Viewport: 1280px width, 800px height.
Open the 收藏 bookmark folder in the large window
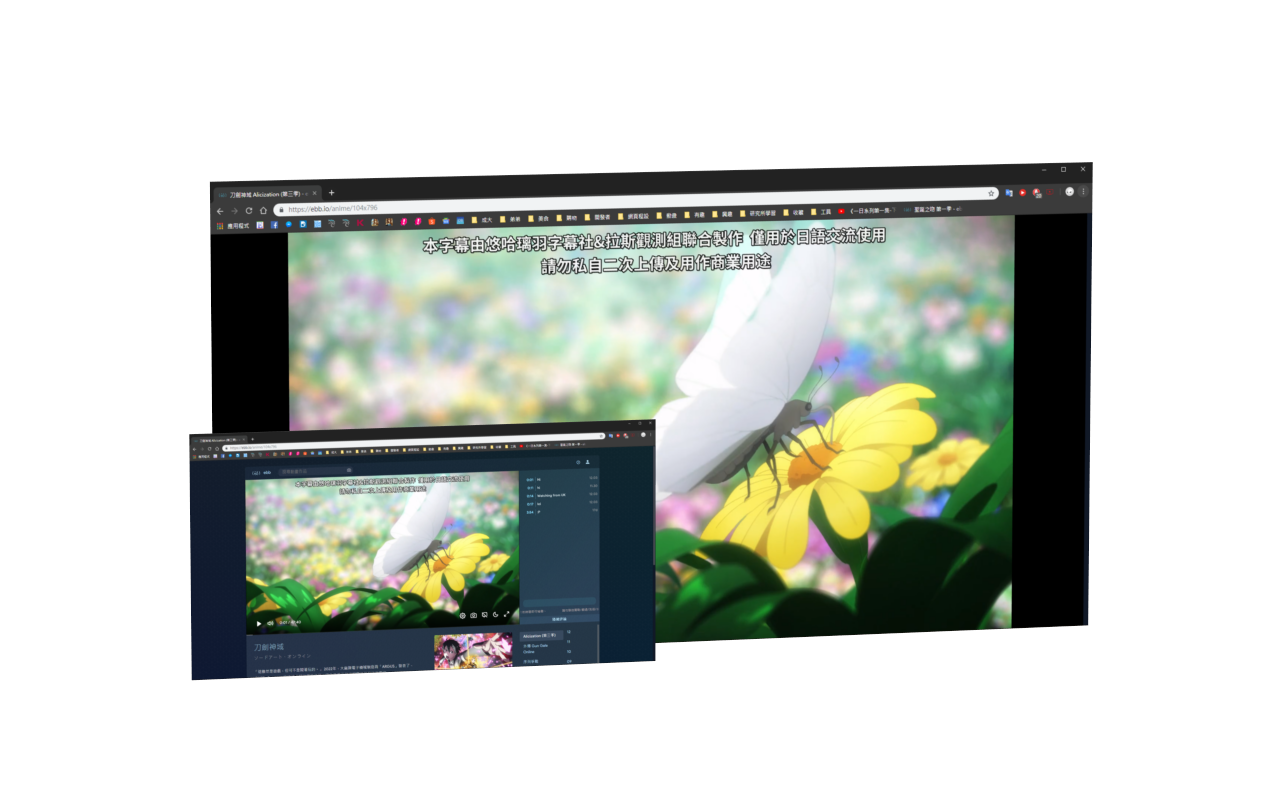tap(794, 212)
